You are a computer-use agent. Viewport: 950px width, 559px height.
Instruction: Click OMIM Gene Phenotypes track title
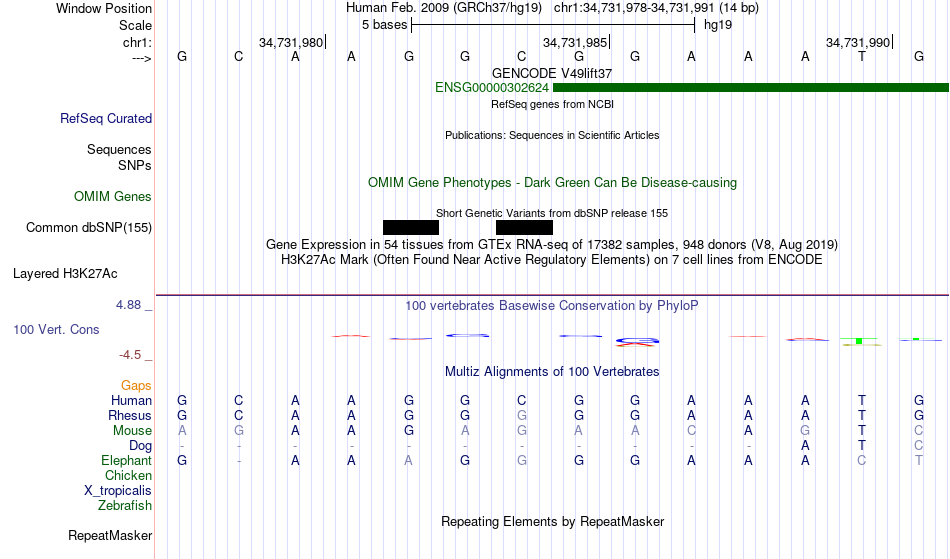pyautogui.click(x=552, y=183)
